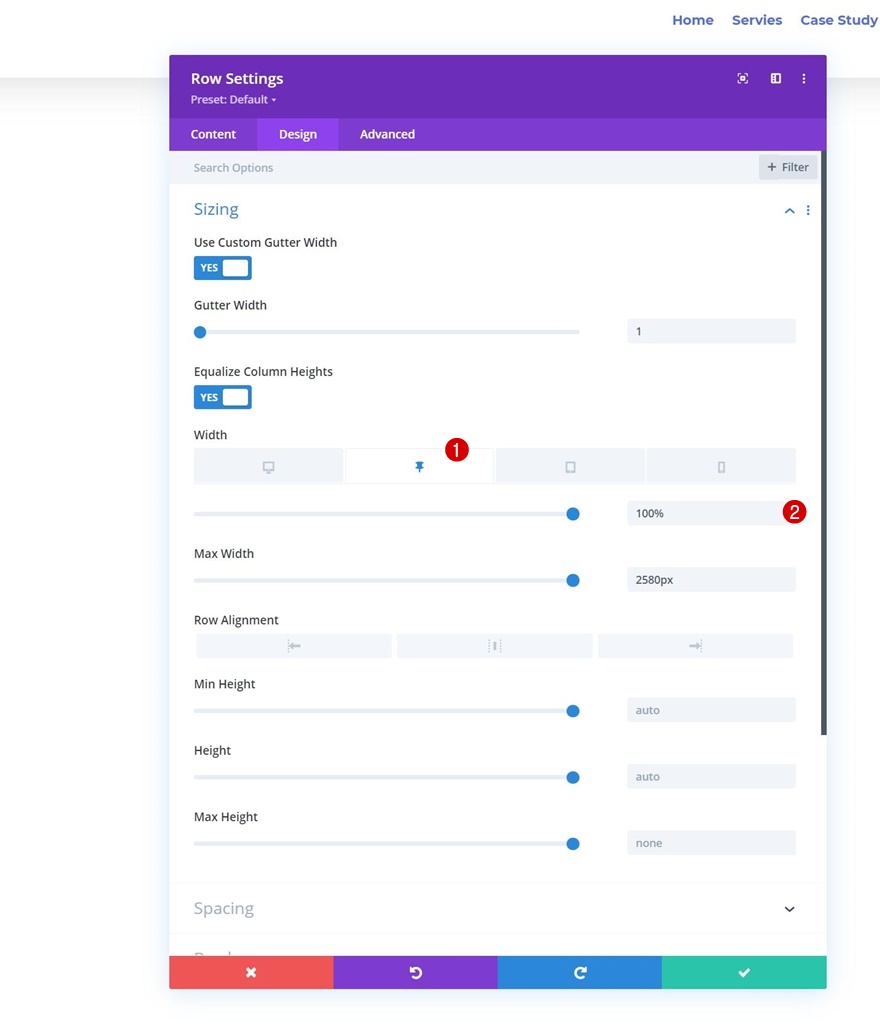Image resolution: width=880 pixels, height=1027 pixels.
Task: Click the Filter button
Action: coord(788,167)
